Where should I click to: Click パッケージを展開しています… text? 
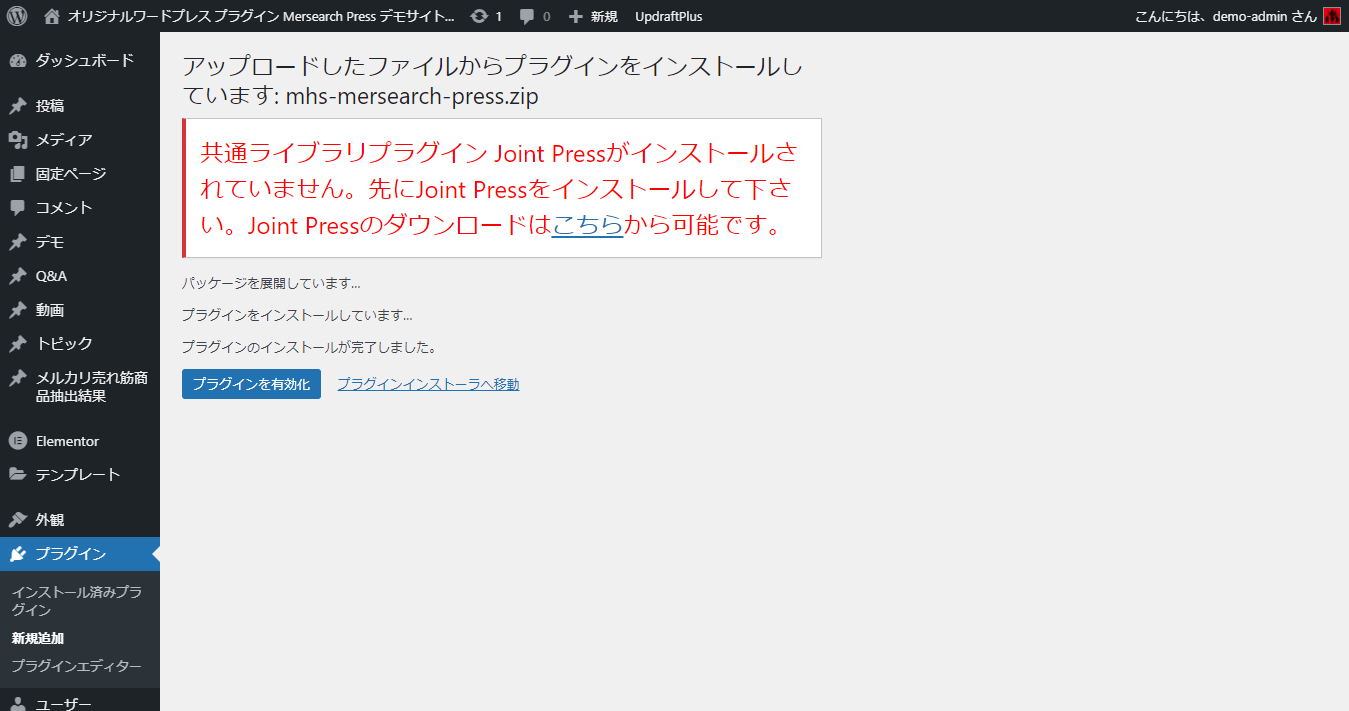(271, 284)
